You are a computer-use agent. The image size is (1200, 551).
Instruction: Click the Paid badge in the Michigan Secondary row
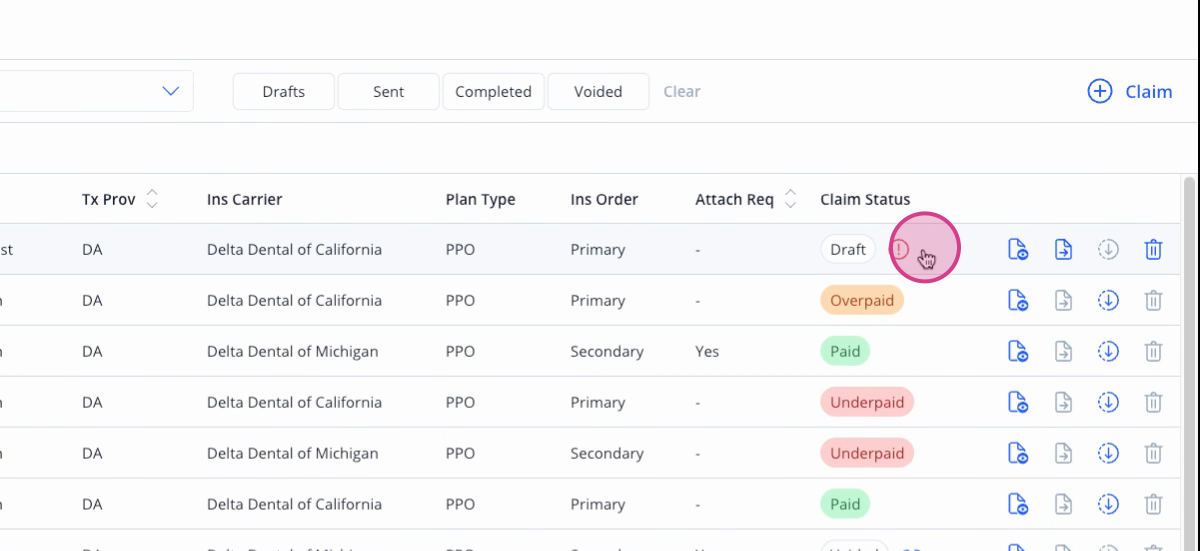(845, 351)
